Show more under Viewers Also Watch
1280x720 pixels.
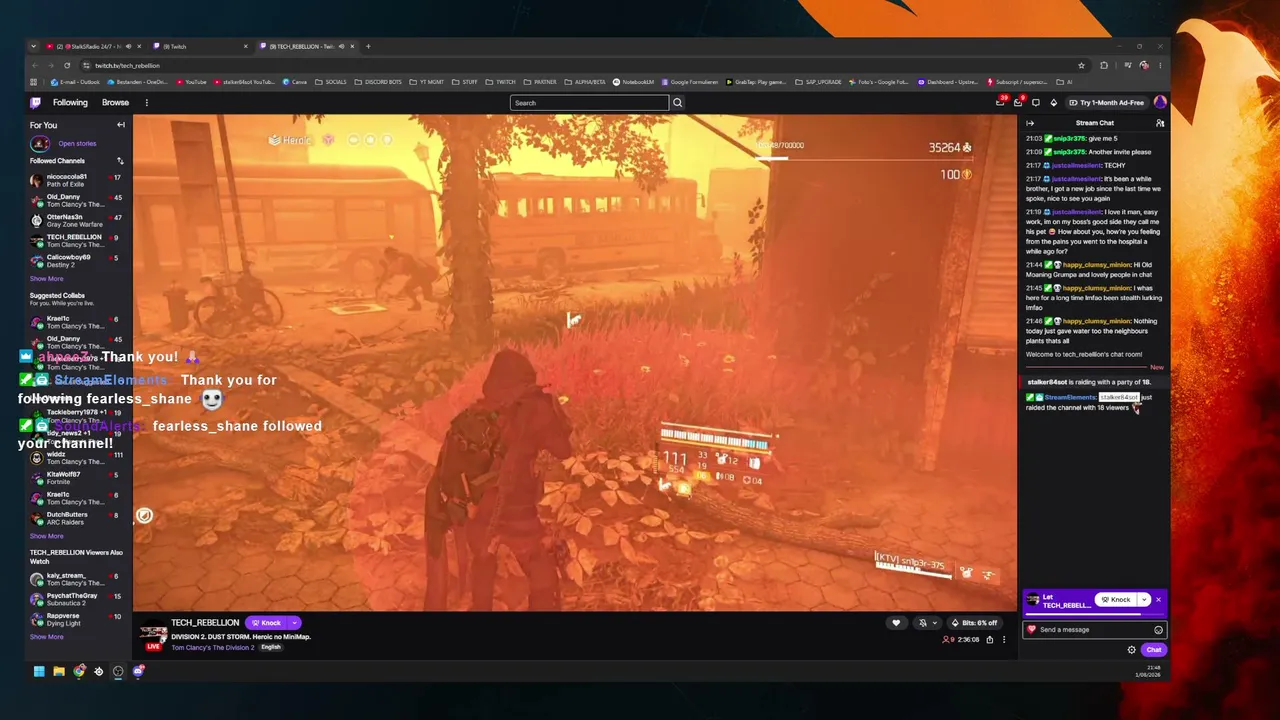tap(46, 637)
